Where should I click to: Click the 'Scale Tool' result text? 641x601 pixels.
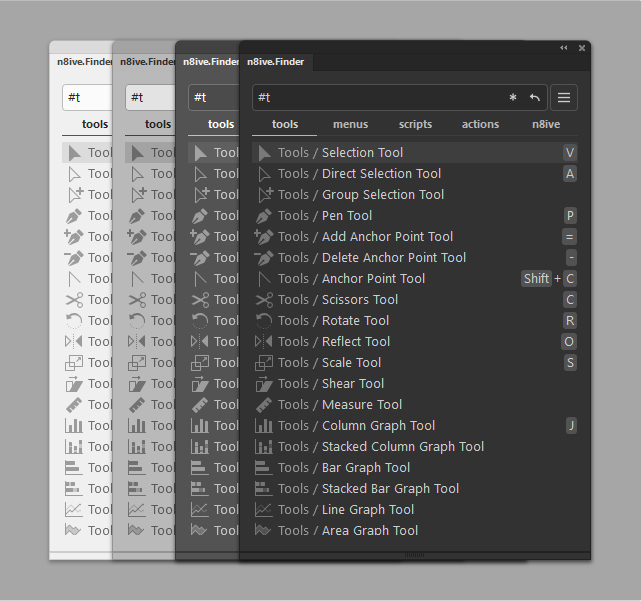pos(351,363)
